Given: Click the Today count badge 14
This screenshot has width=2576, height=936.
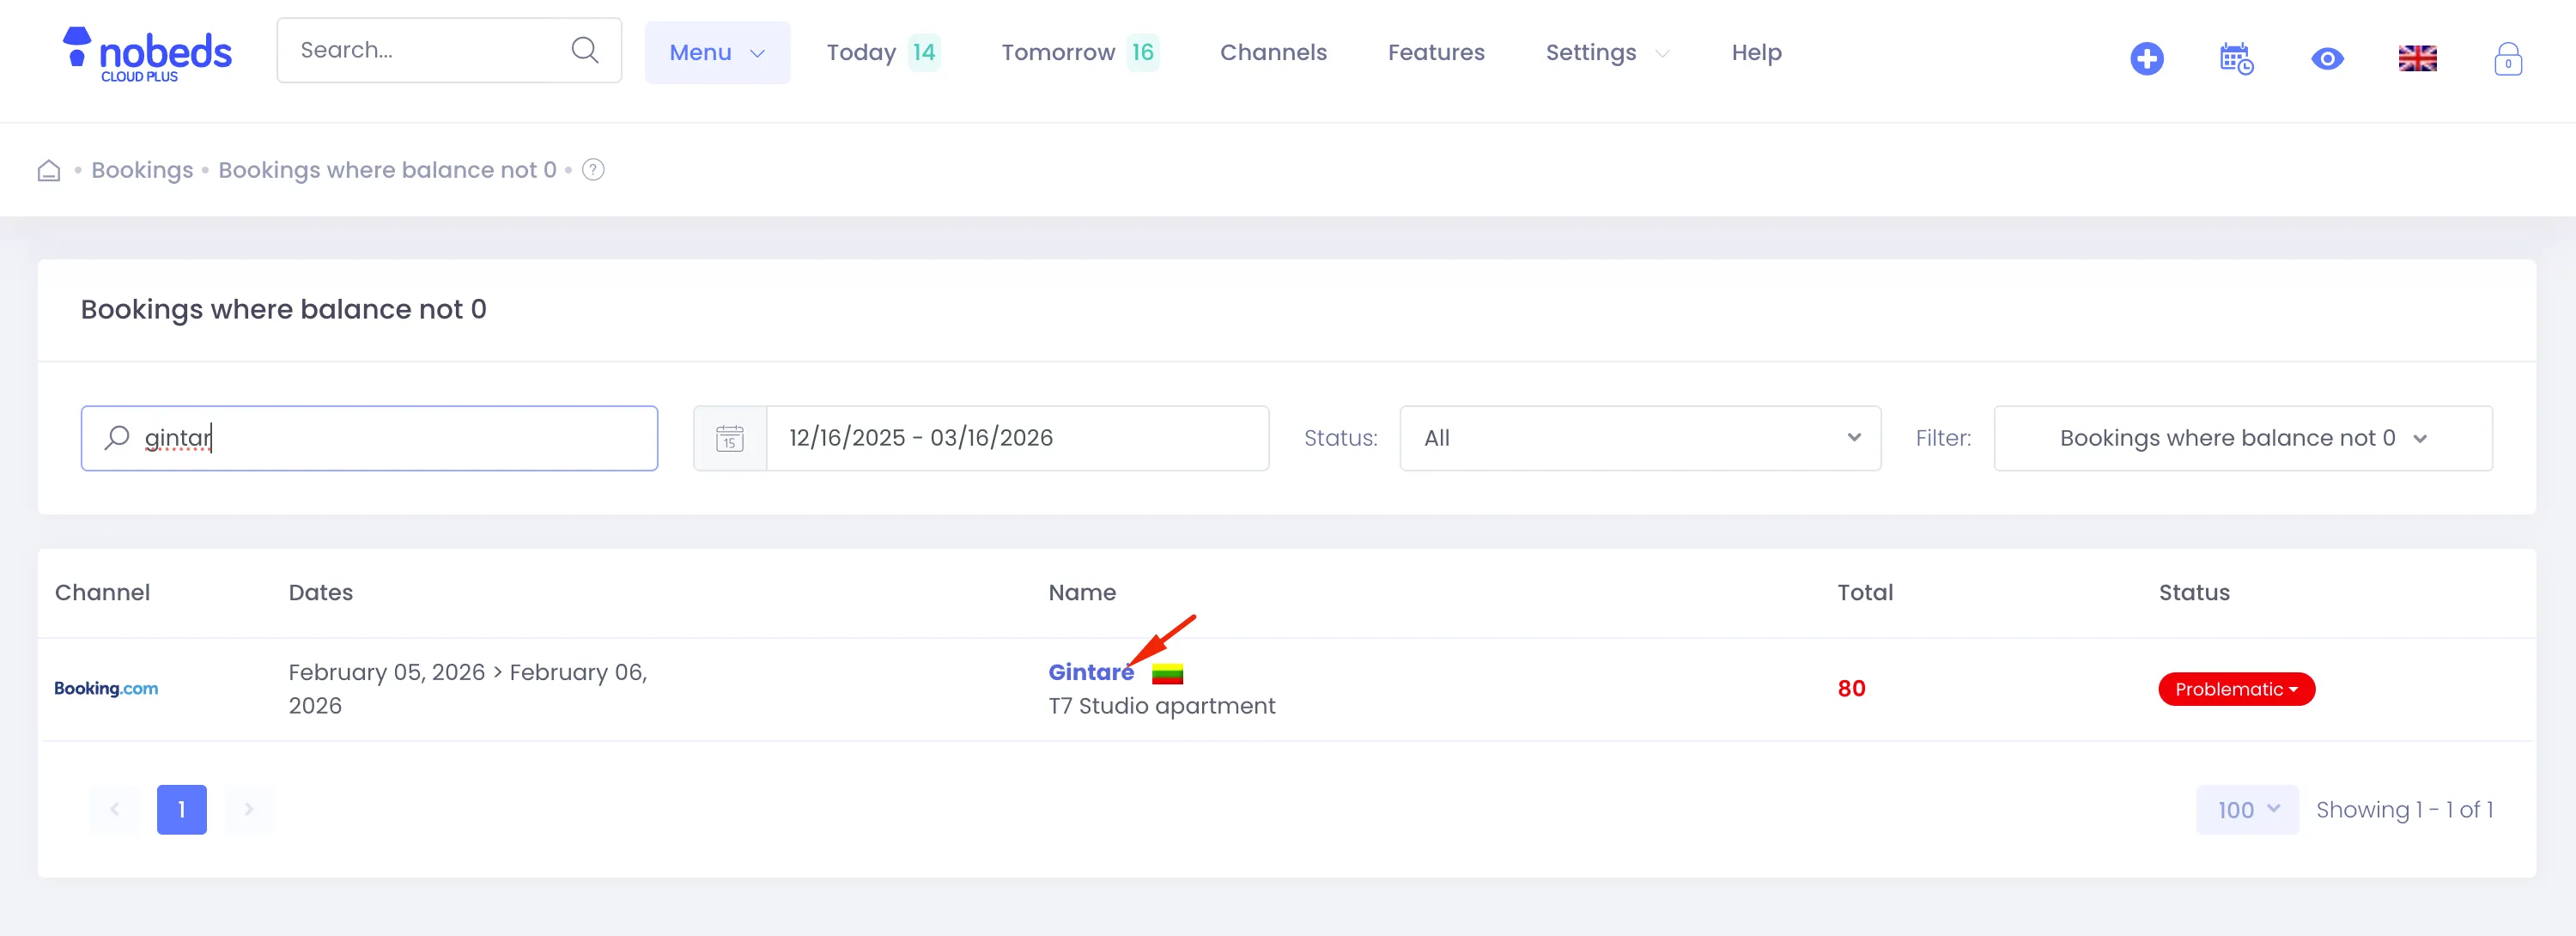Looking at the screenshot, I should coord(924,53).
